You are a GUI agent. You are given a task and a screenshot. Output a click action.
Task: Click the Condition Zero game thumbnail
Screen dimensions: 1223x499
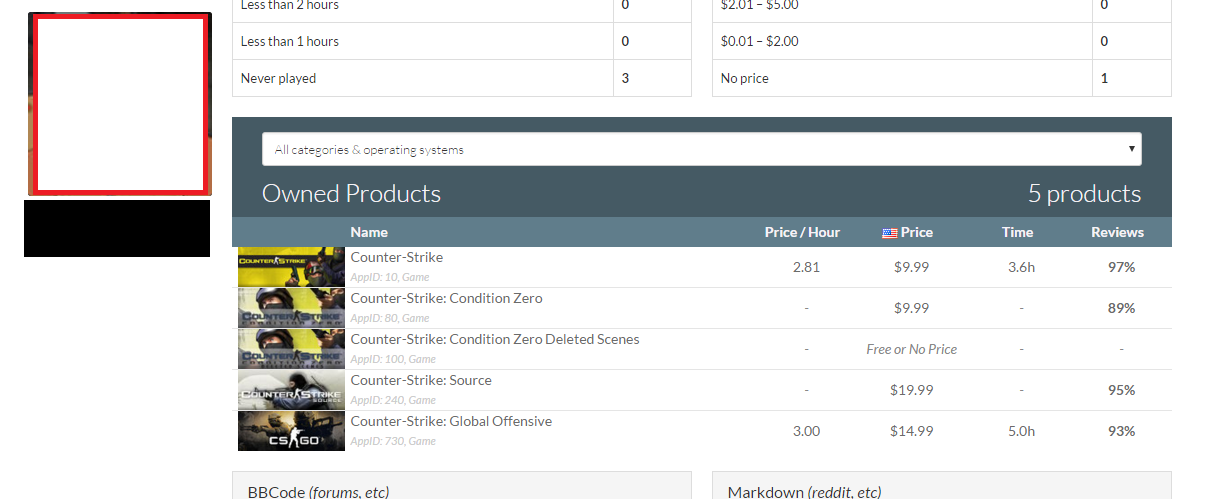coord(291,308)
